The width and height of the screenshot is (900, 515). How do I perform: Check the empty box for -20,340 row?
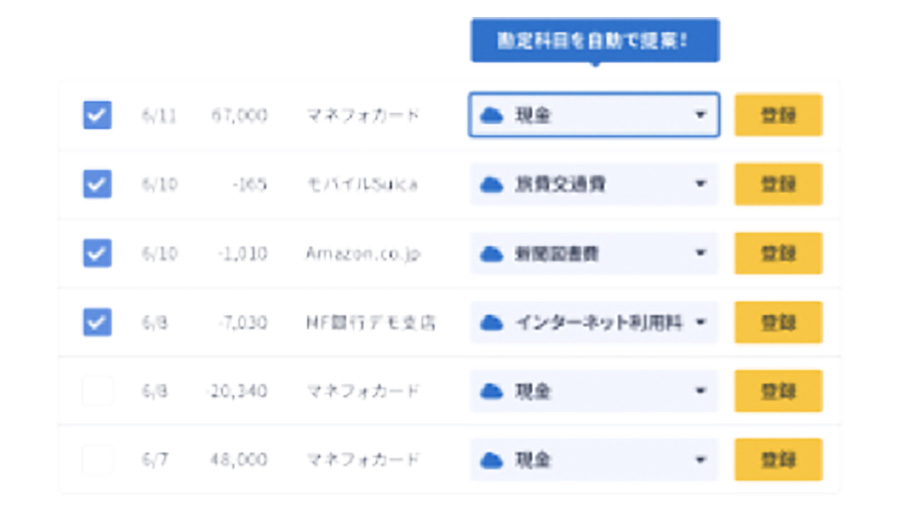(x=97, y=390)
